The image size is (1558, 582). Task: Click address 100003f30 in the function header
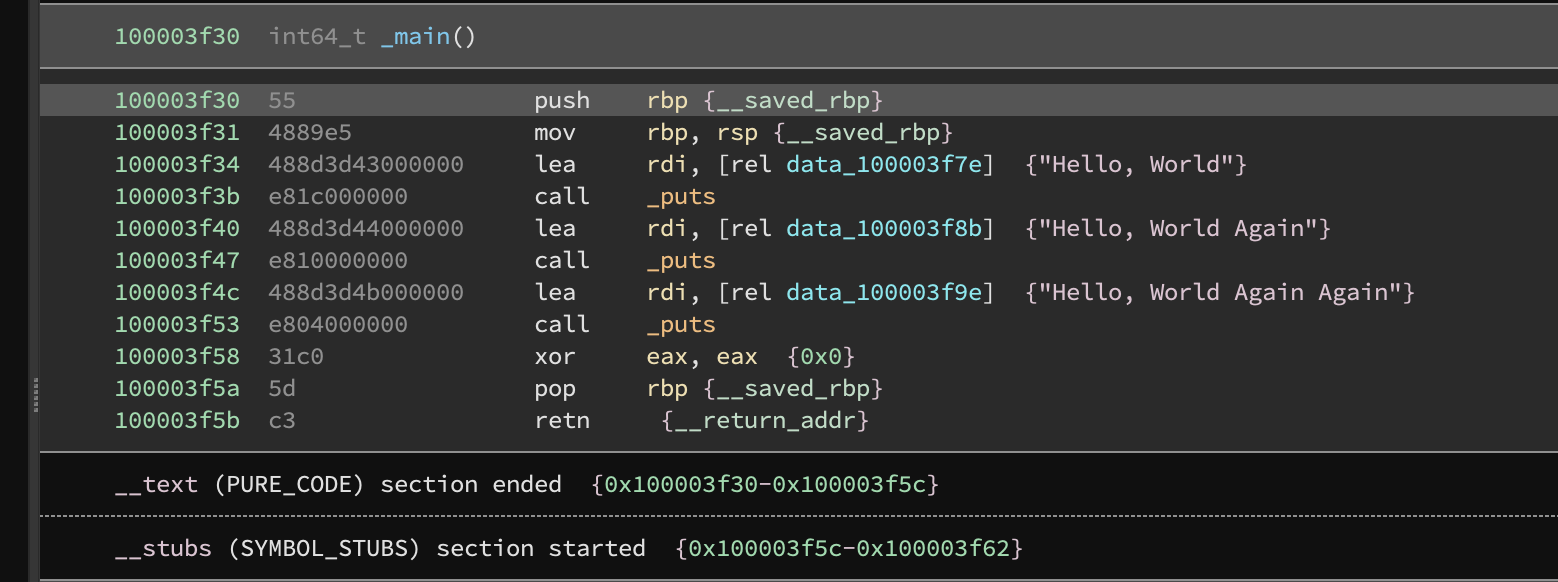pos(177,37)
